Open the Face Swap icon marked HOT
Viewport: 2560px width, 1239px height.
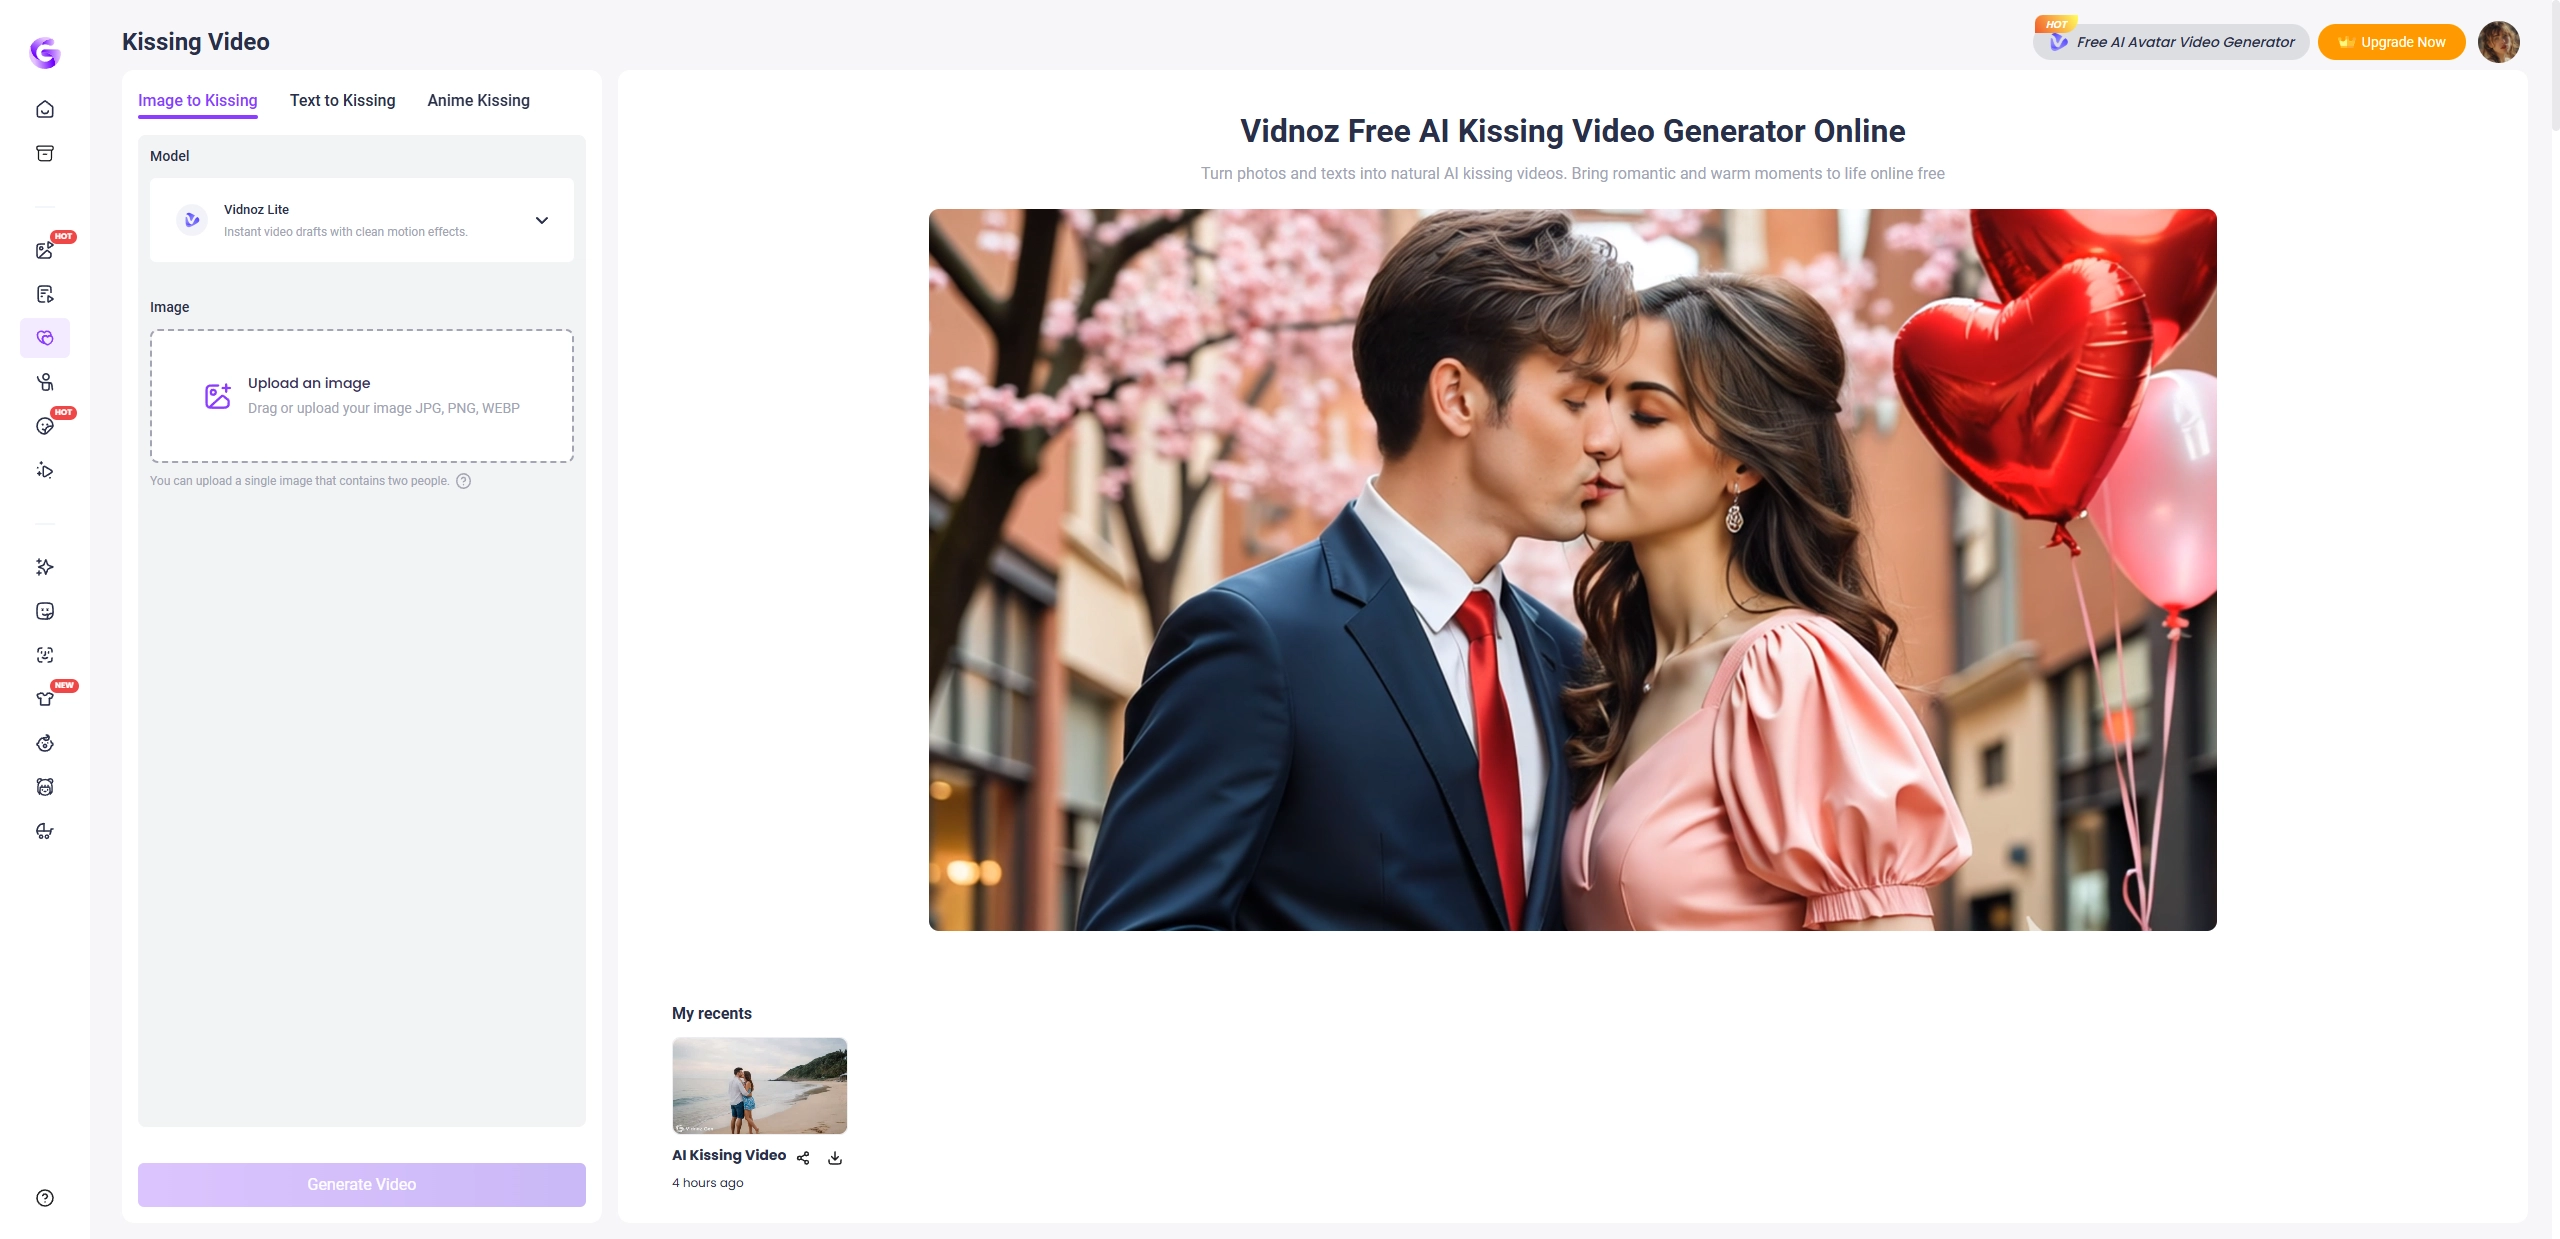click(45, 425)
